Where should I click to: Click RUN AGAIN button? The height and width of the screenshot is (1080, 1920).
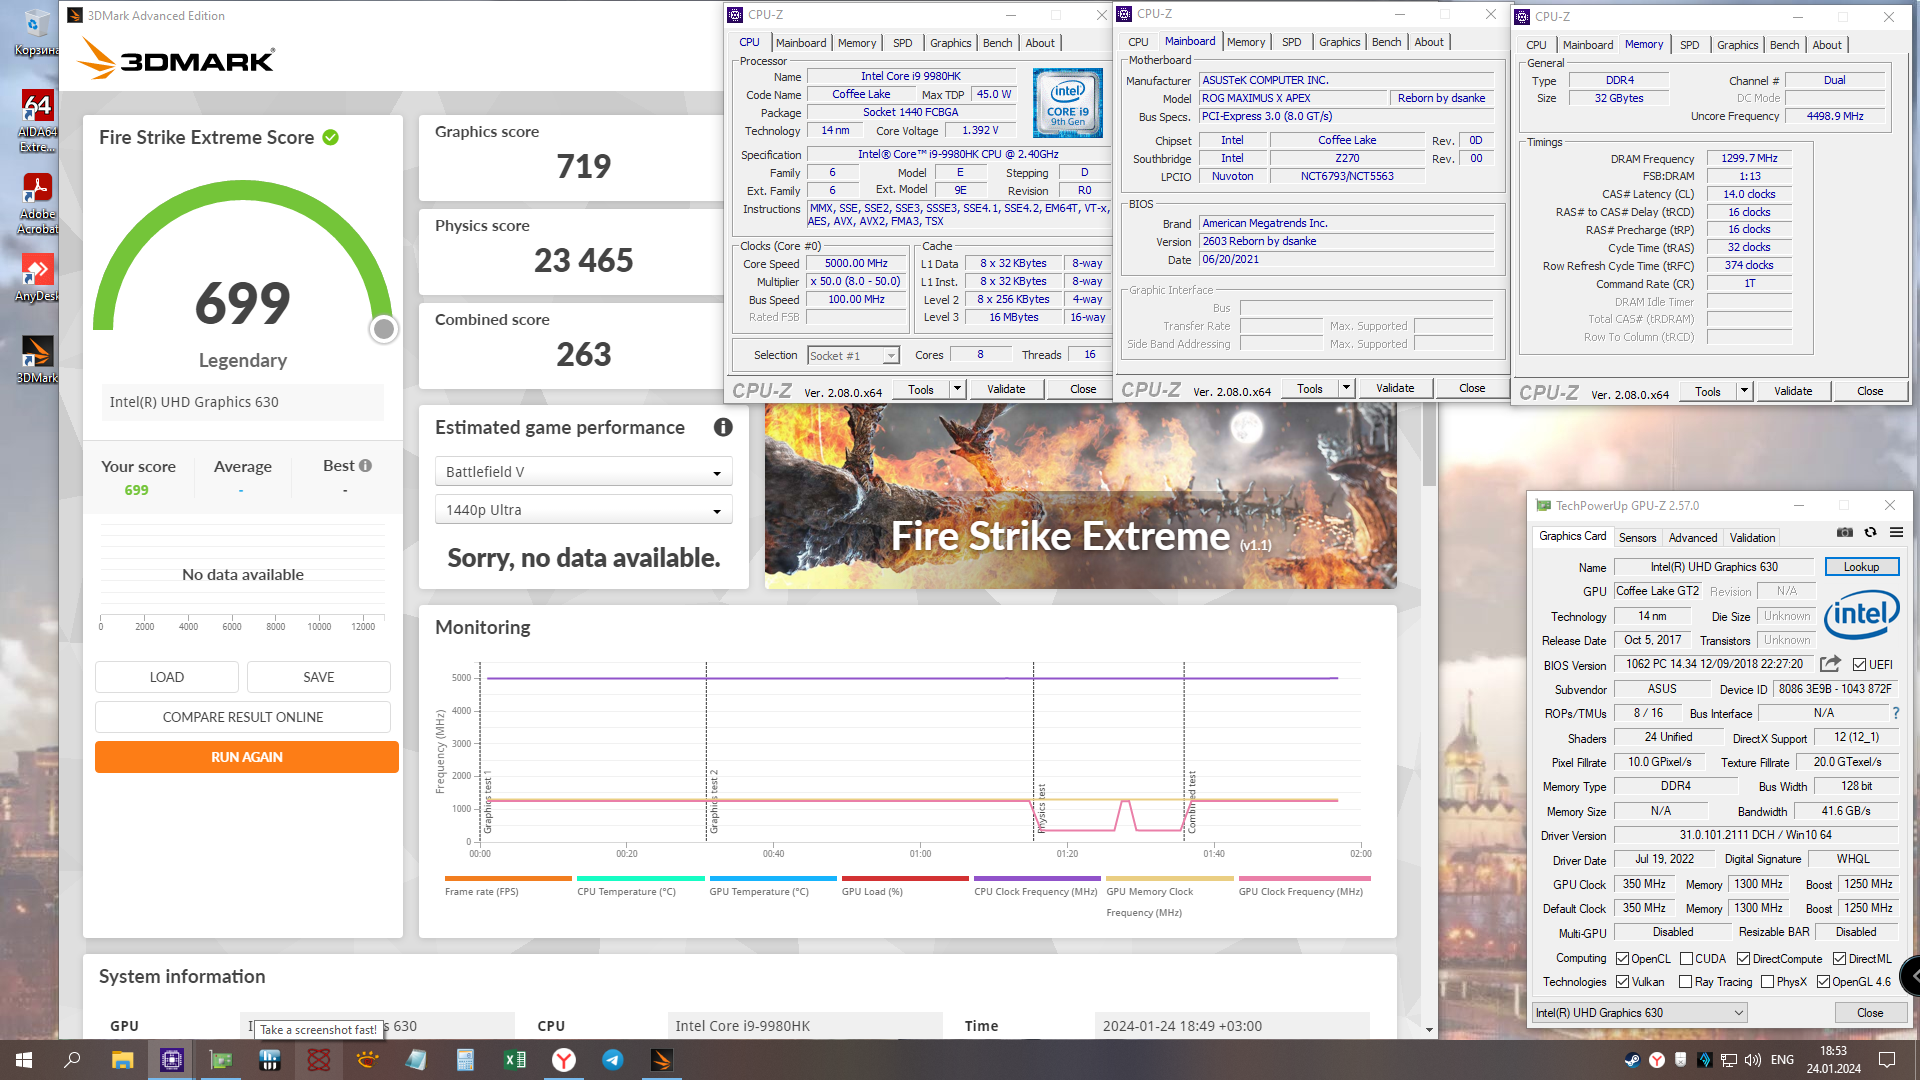[x=247, y=757]
